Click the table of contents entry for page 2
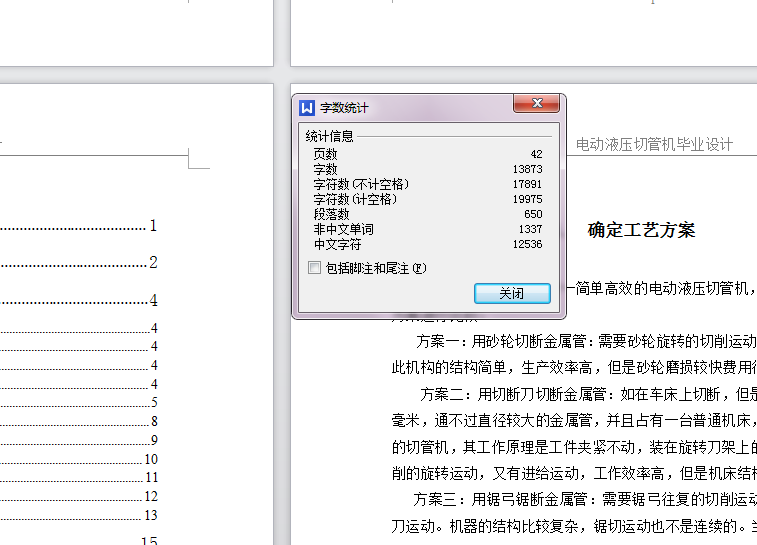The height and width of the screenshot is (545, 757). 79,263
